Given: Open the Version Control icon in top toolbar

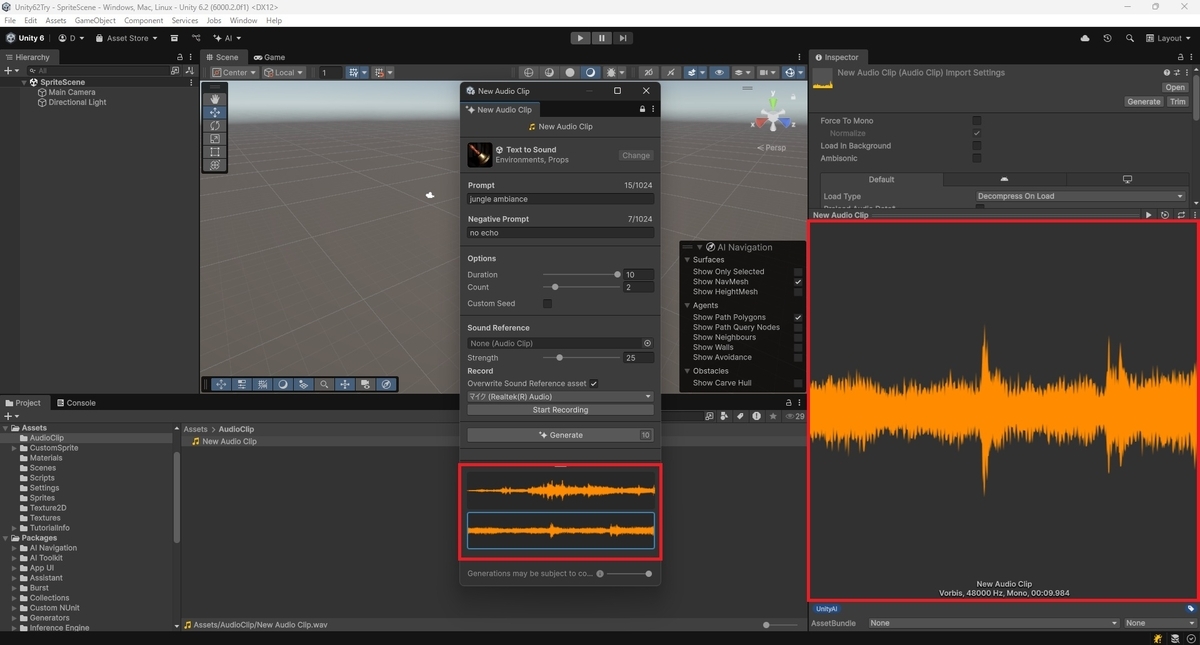Looking at the screenshot, I should click(196, 38).
